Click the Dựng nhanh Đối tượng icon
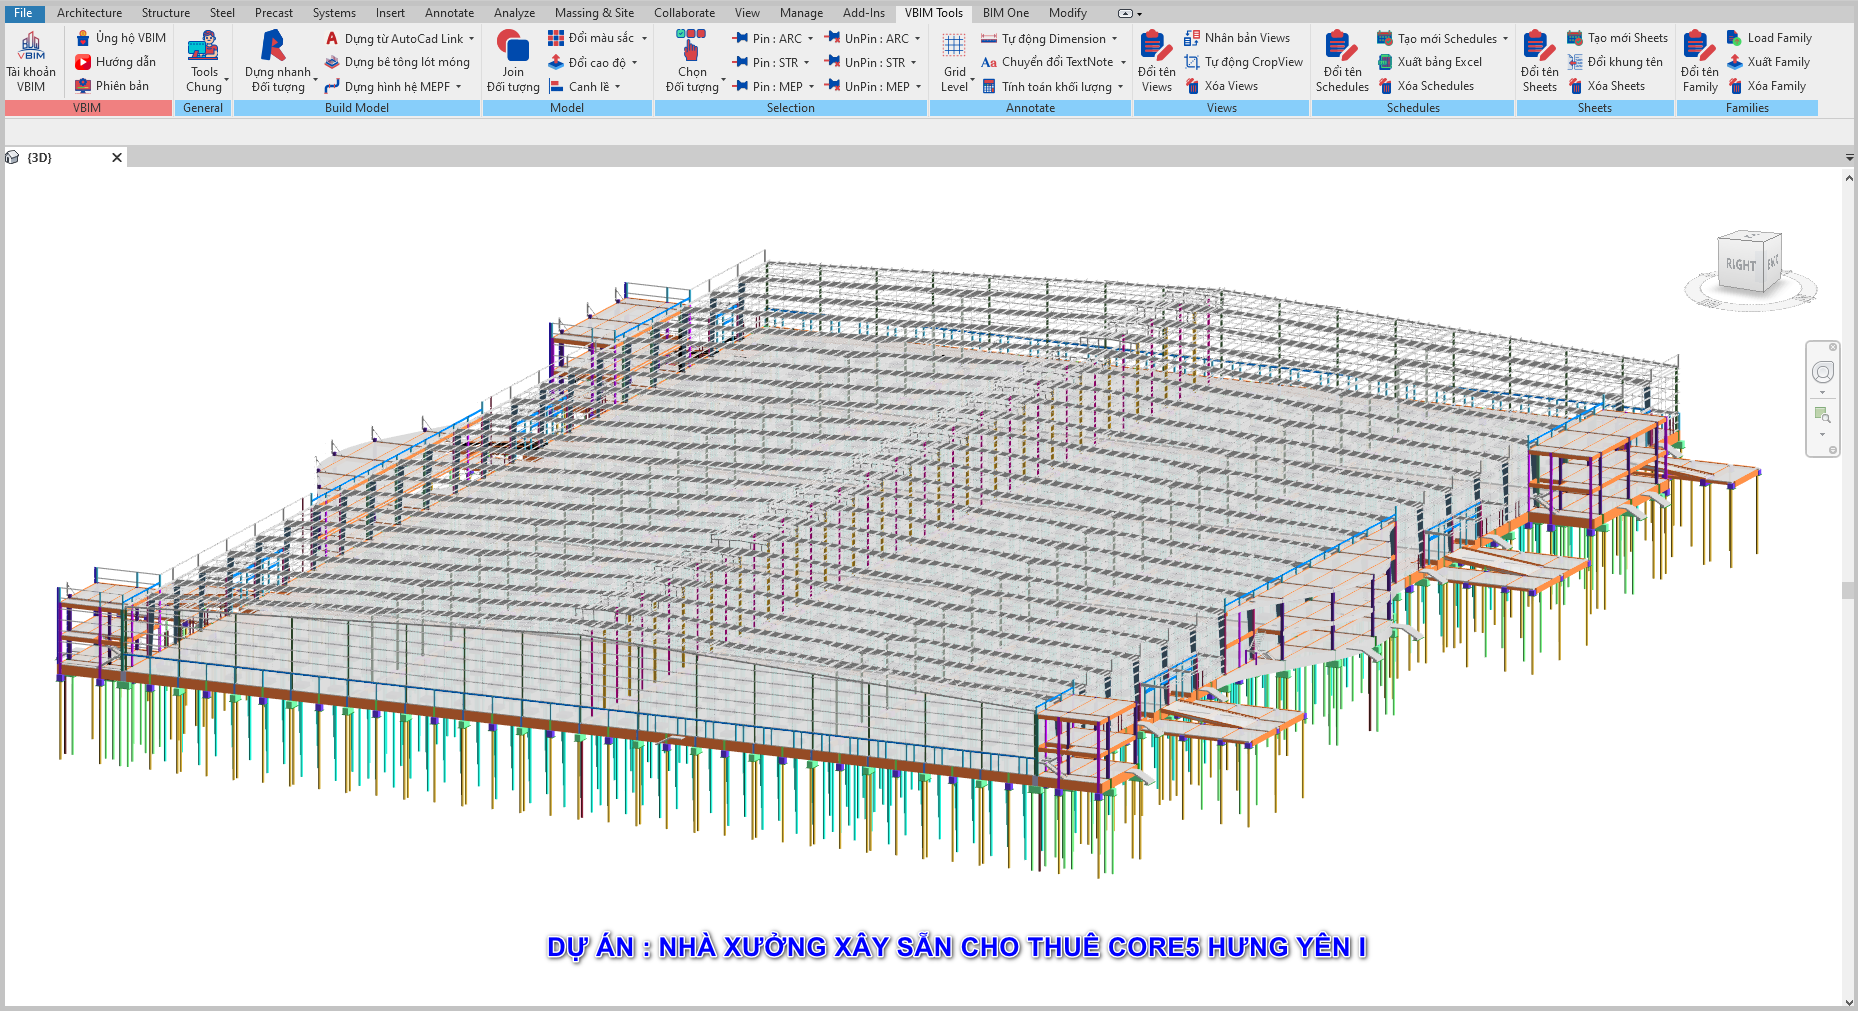 (x=273, y=46)
